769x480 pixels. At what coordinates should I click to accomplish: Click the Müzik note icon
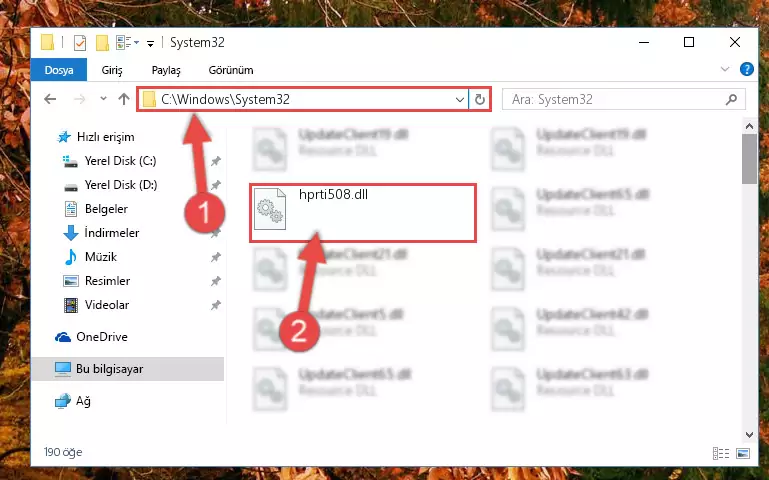(x=71, y=257)
